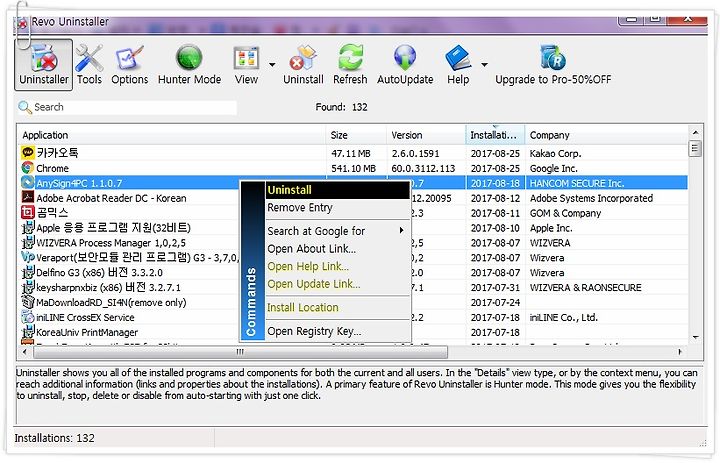Expand the View dropdown arrow
Viewport: 720px width, 463px height.
pos(272,65)
